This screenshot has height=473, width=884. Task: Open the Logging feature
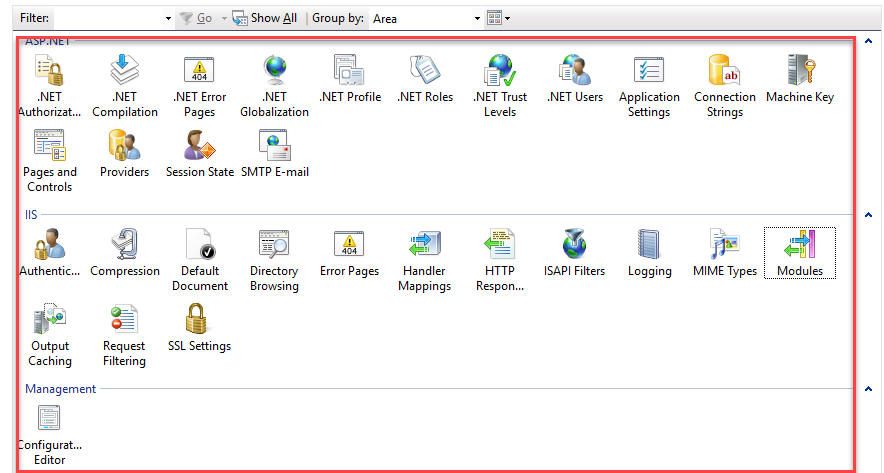click(649, 253)
